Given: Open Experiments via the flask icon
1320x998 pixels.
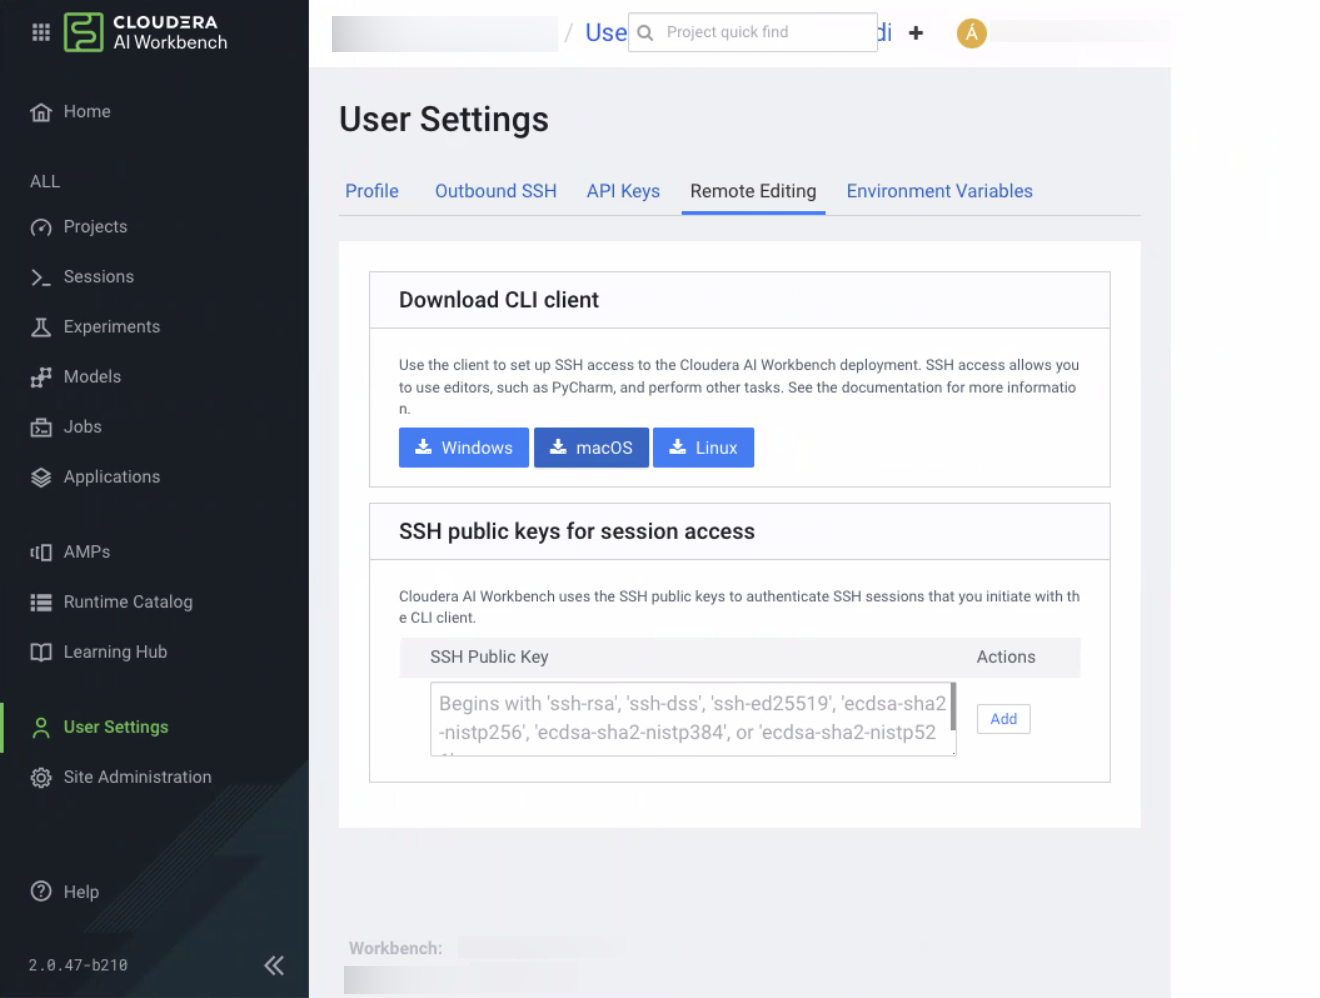Looking at the screenshot, I should pyautogui.click(x=41, y=327).
